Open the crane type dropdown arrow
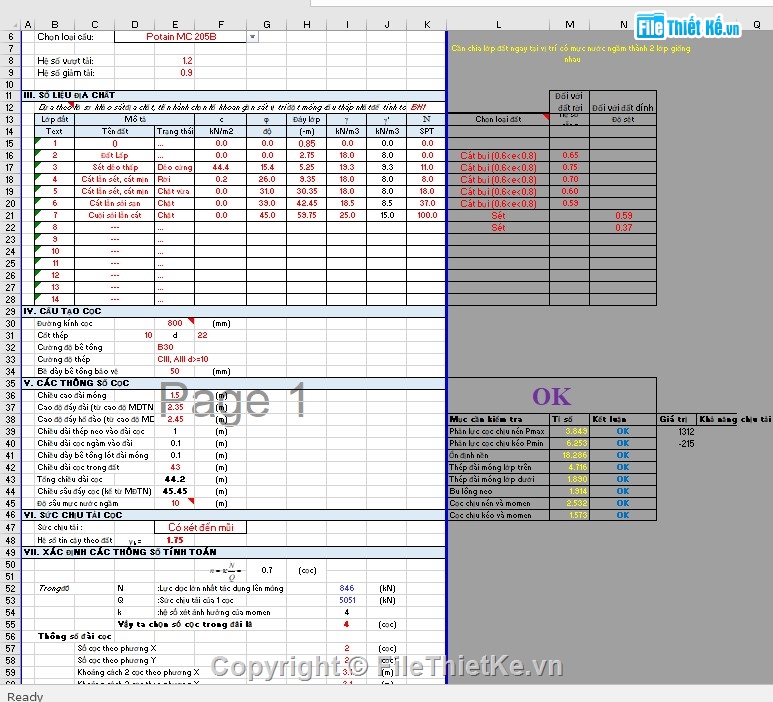The height and width of the screenshot is (702, 773). [x=252, y=37]
